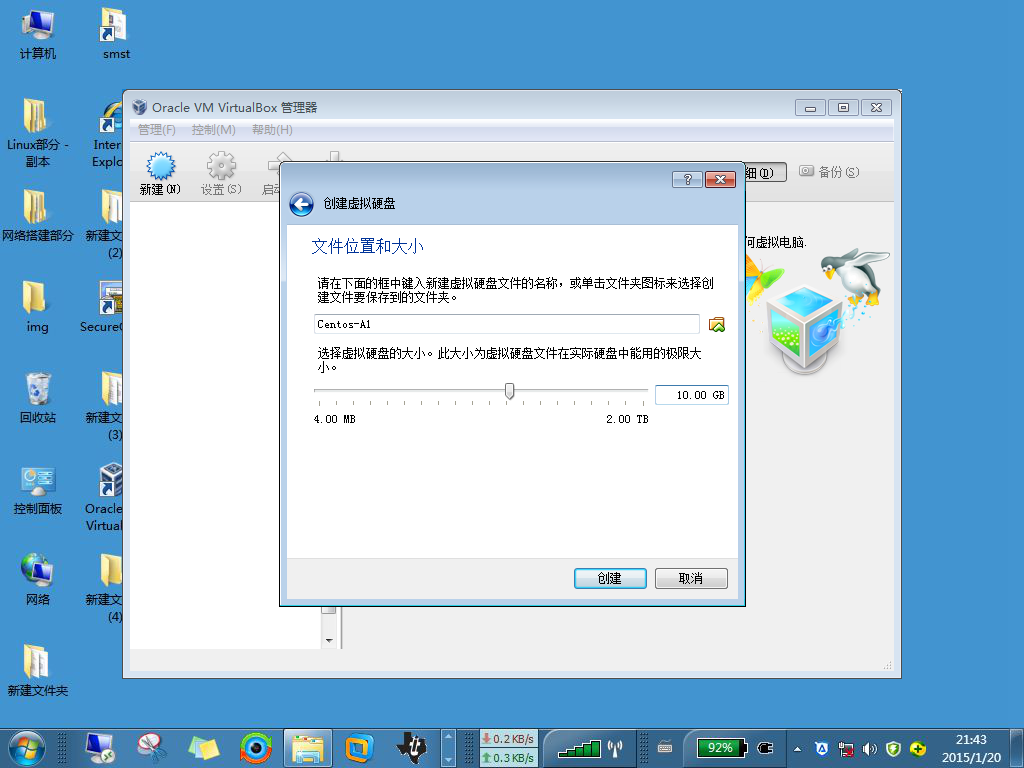Click the colorful circular browser taskbar icon
The width and height of the screenshot is (1024, 768).
[256, 748]
